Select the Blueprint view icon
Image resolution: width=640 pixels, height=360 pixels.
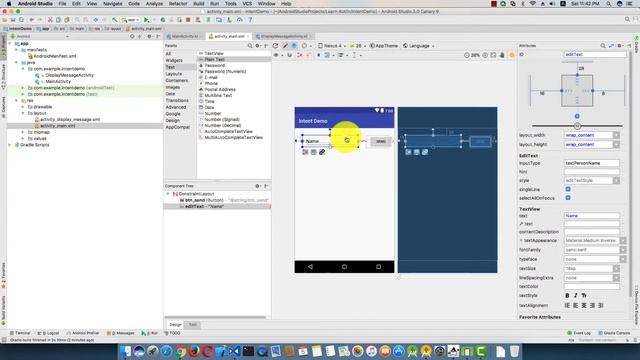click(x=294, y=46)
